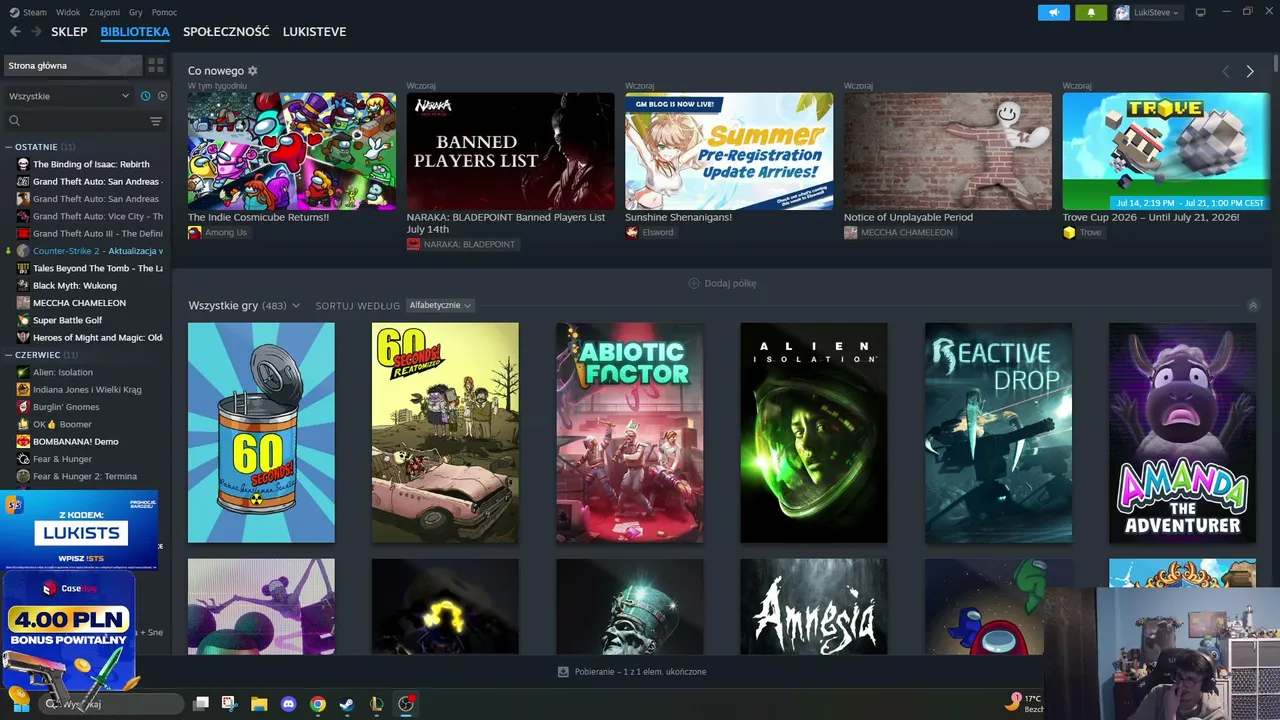Open Google Chrome from the taskbar

pos(318,704)
